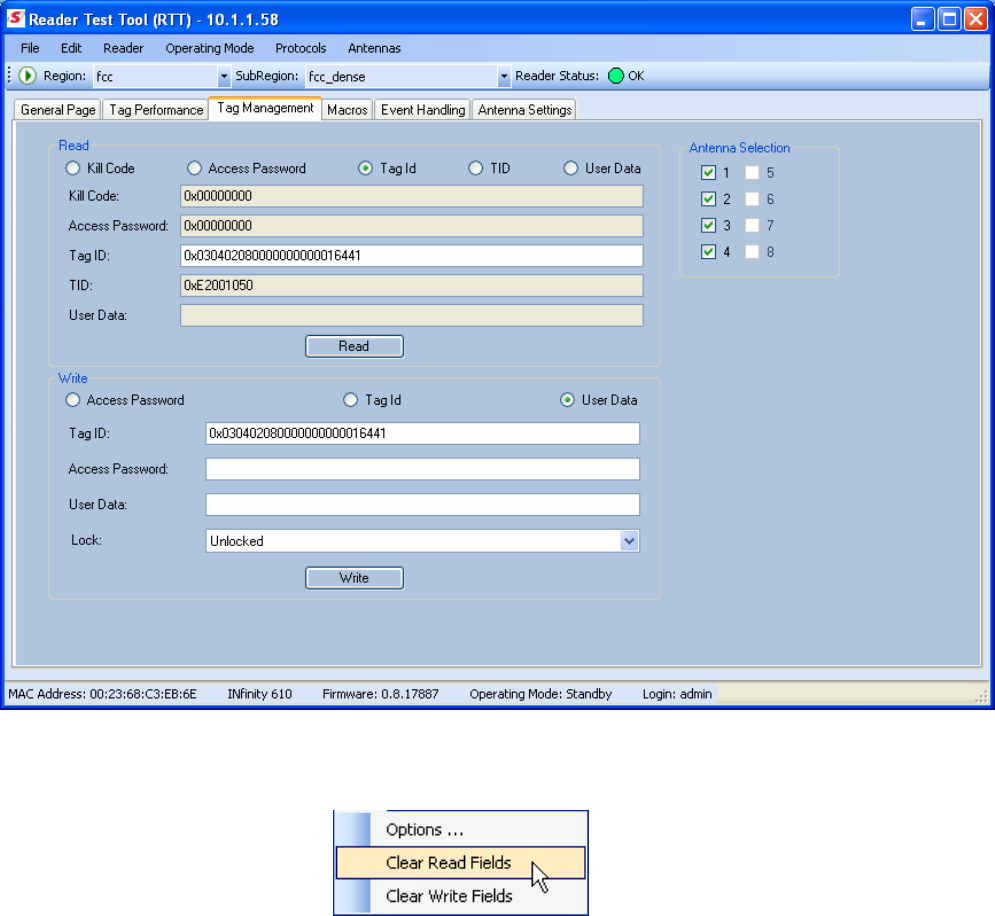
Task: Expand the Region dropdown
Action: tap(224, 77)
